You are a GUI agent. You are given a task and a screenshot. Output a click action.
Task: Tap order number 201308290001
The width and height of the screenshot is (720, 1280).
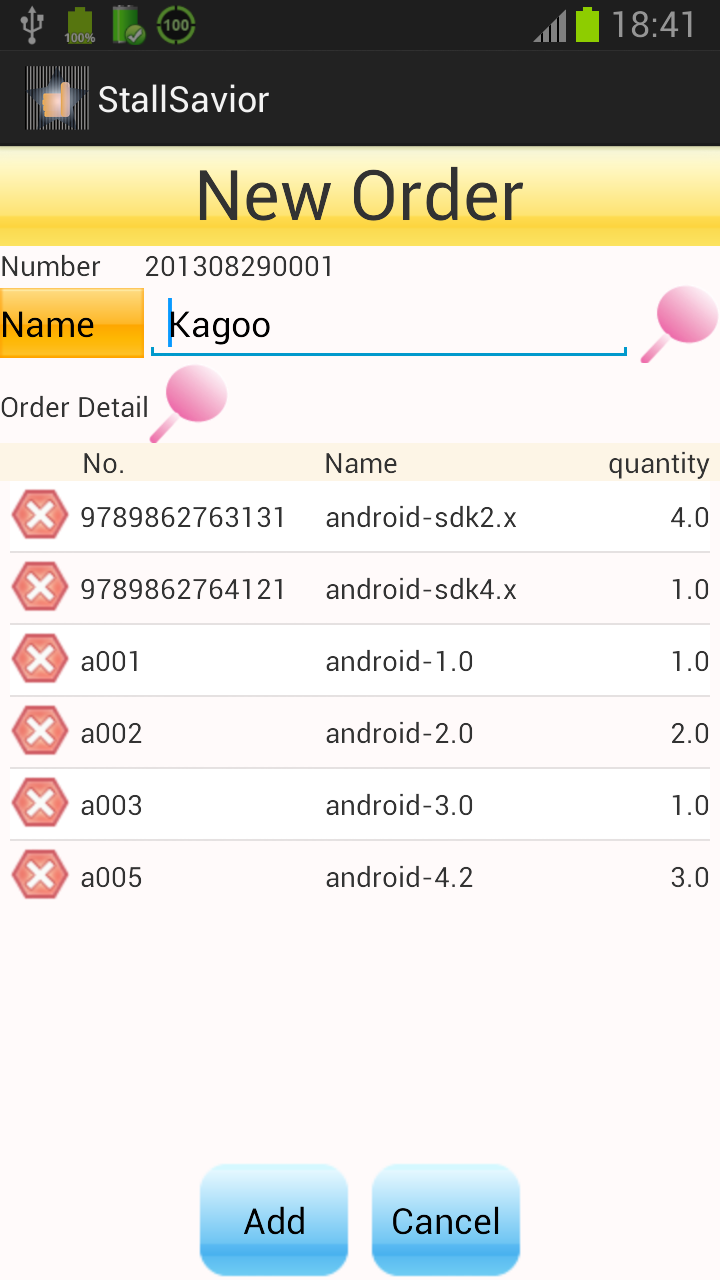tap(239, 266)
